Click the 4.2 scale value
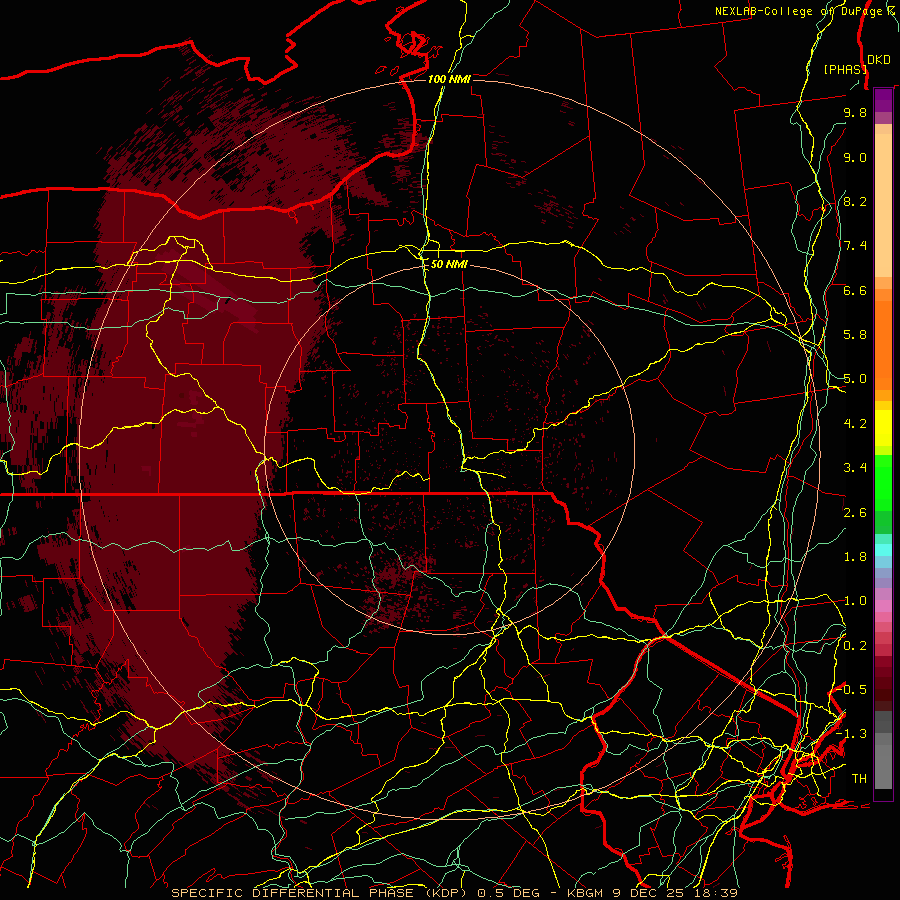Screen dimensions: 900x900 point(855,424)
